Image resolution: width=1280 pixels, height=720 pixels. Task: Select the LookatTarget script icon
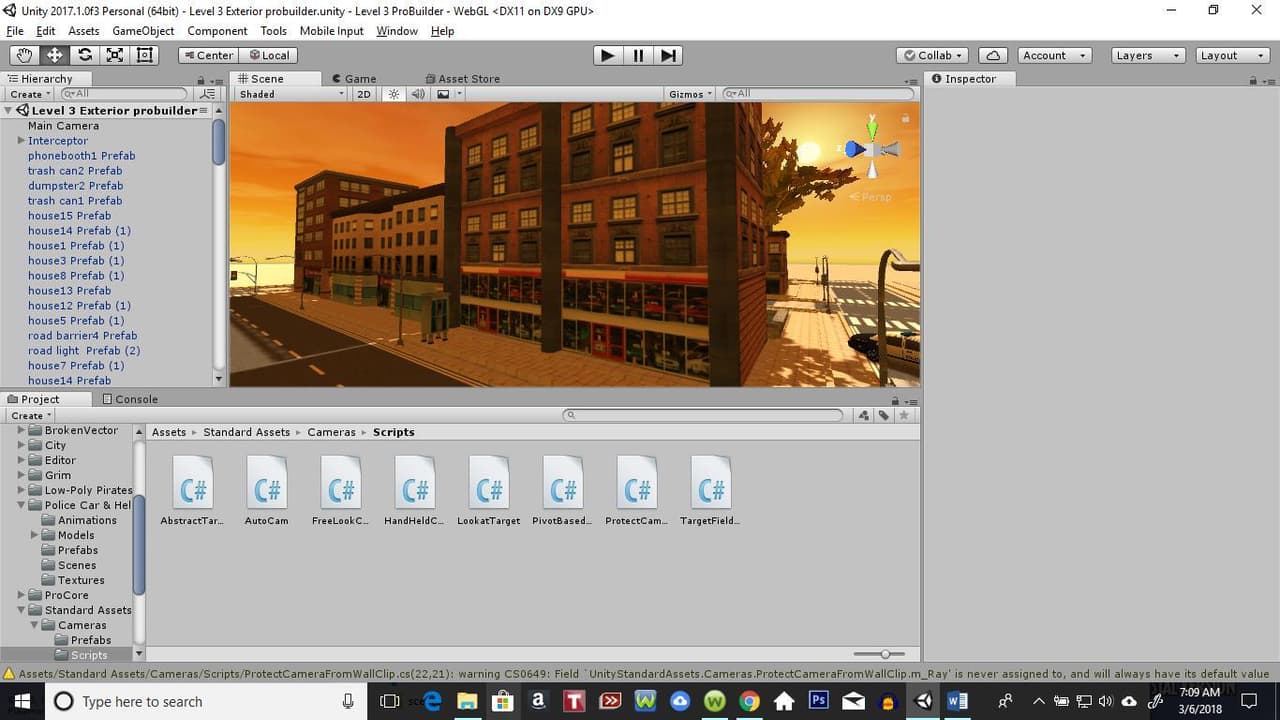489,491
